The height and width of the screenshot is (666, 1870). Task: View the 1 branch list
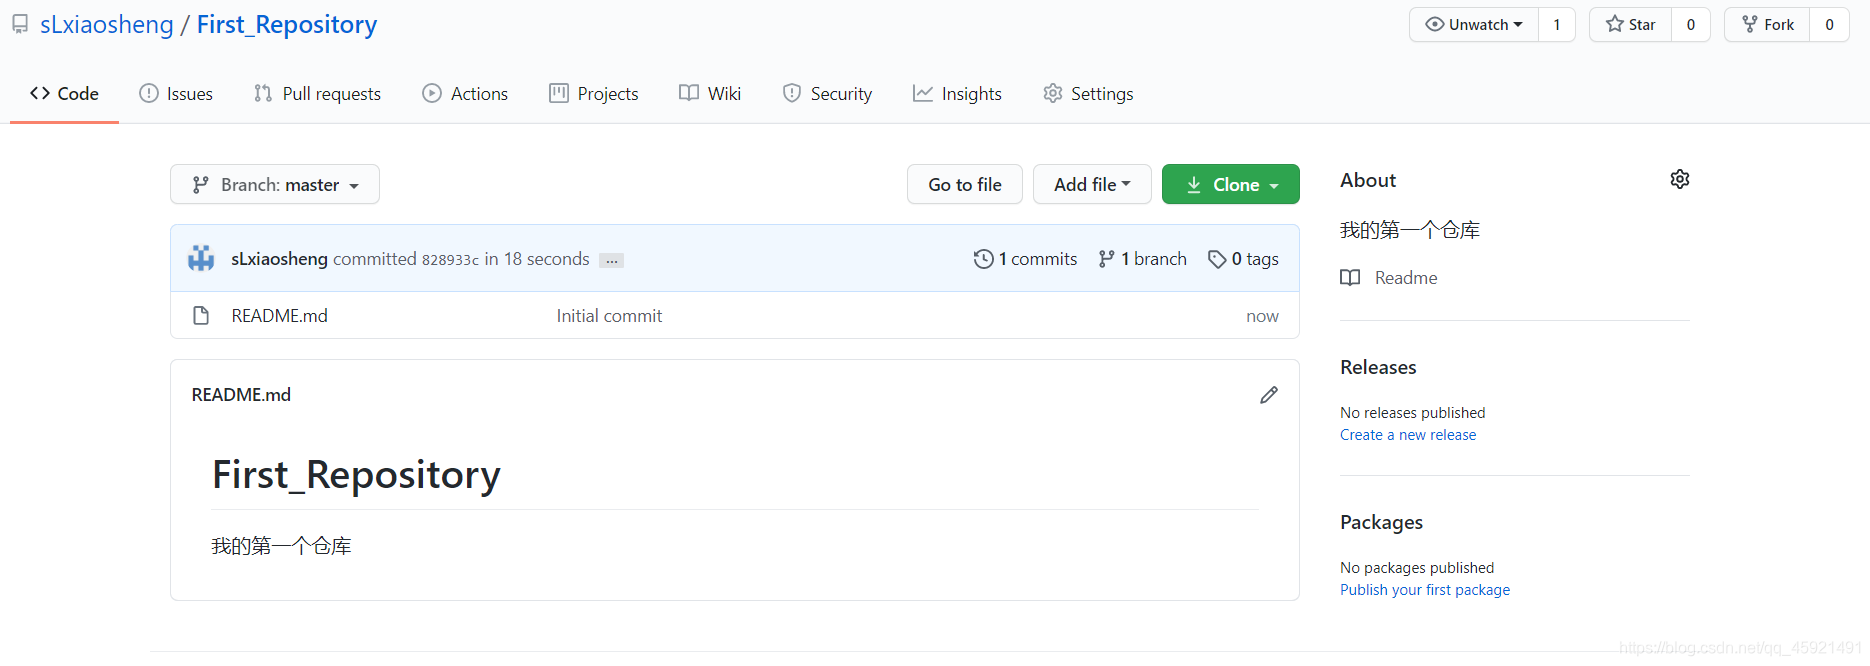(x=1142, y=259)
